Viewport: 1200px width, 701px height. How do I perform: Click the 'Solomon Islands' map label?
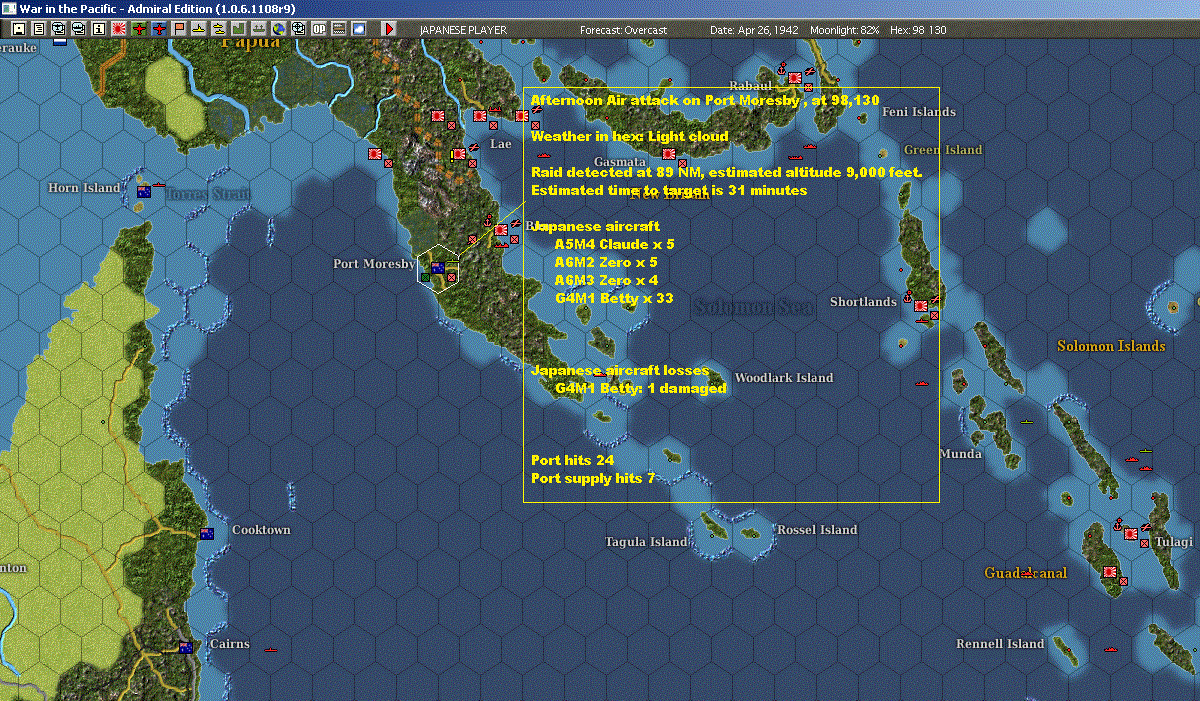coord(1112,346)
